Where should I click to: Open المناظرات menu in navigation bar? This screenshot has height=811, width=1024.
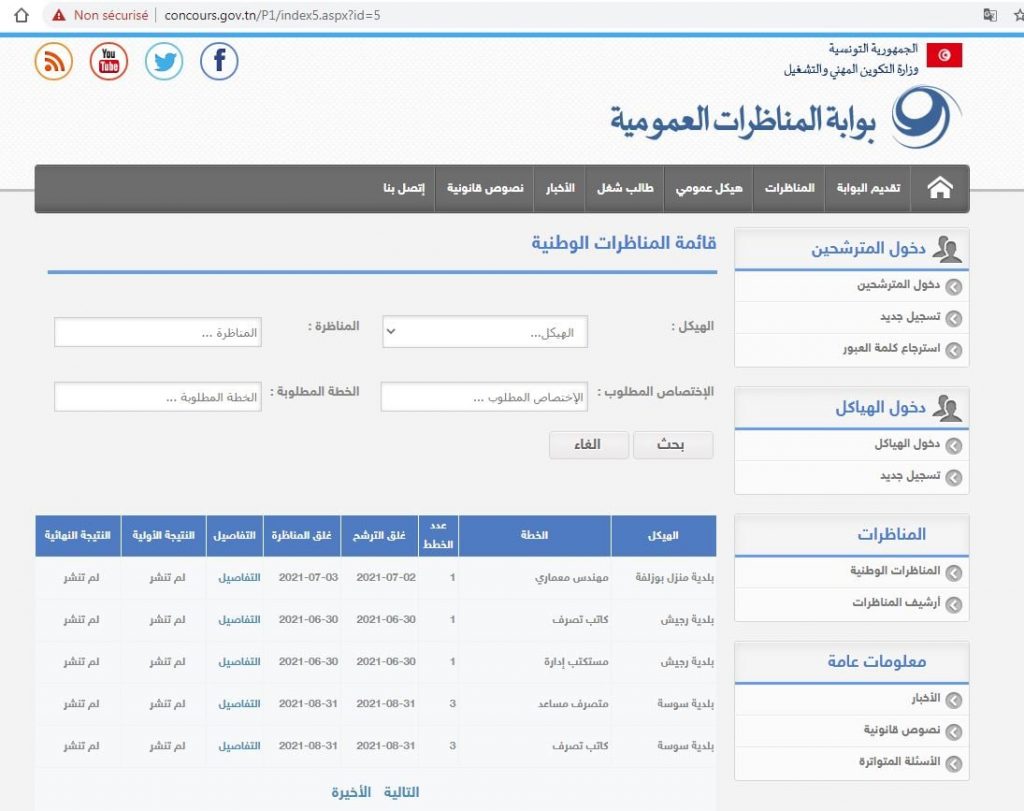790,189
